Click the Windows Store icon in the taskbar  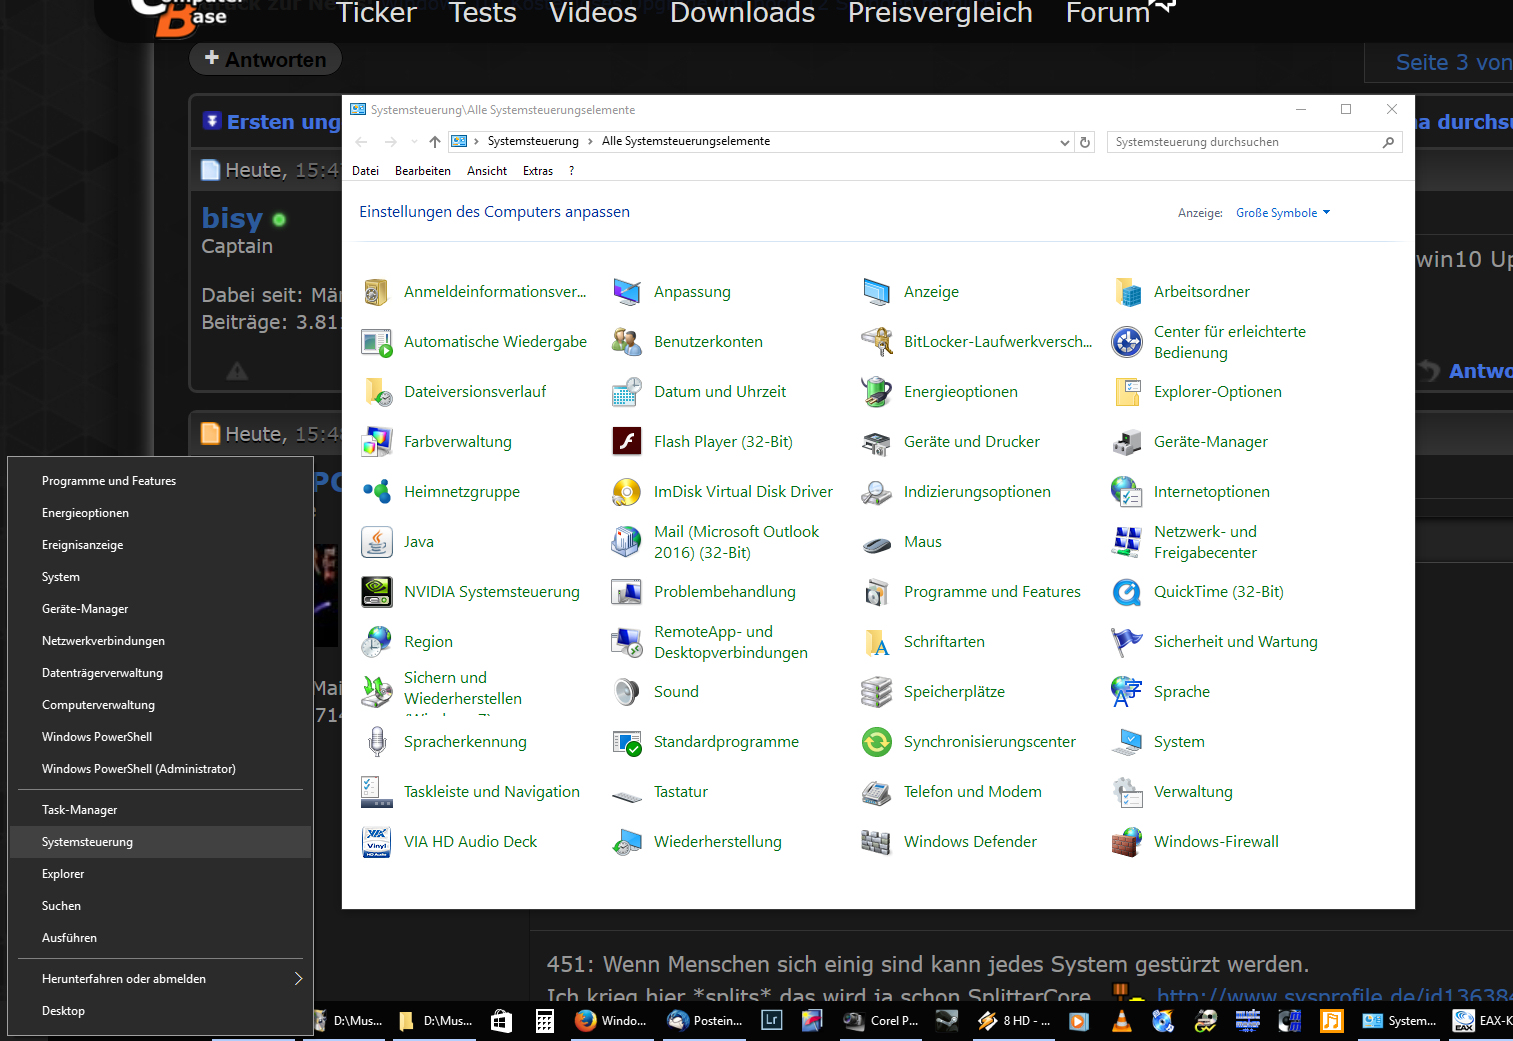tap(501, 1020)
